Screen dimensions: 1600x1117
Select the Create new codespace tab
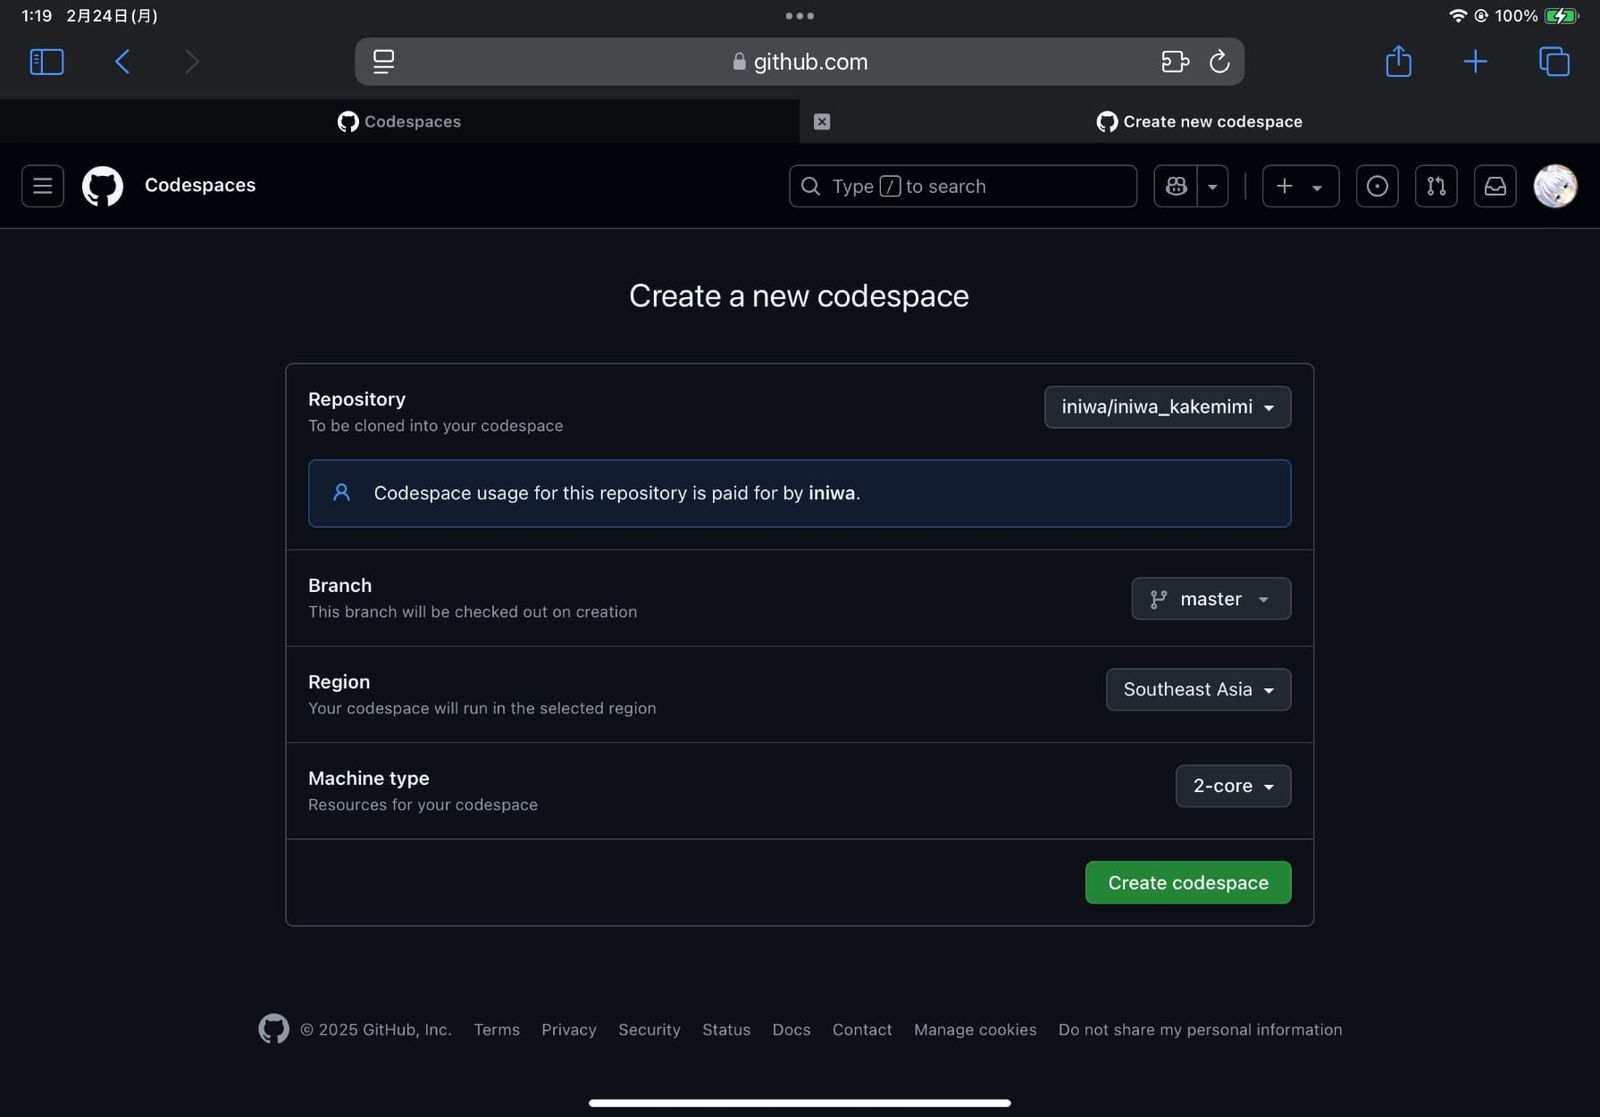pyautogui.click(x=1199, y=121)
